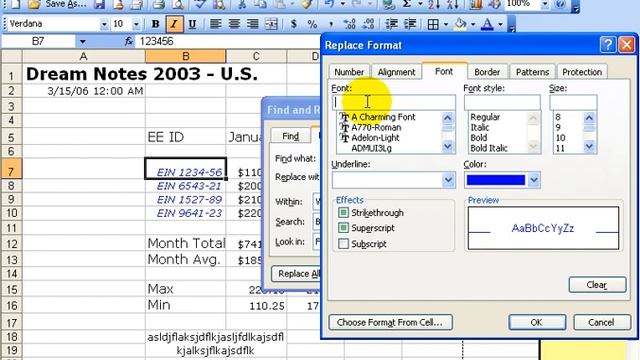This screenshot has width=640, height=360.
Task: Apply Comma Style icon
Action: (331, 24)
